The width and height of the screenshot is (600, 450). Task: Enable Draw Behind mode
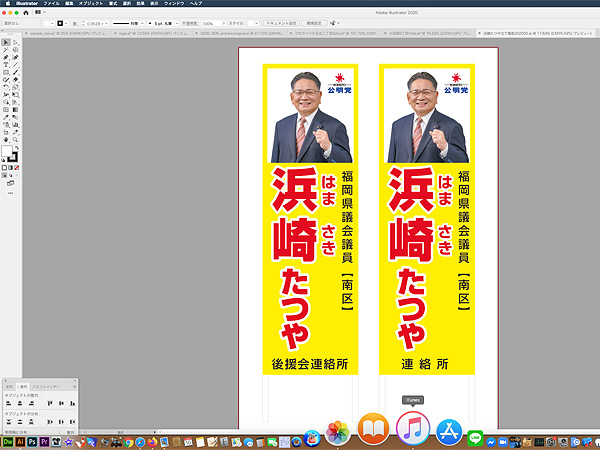(x=10, y=175)
